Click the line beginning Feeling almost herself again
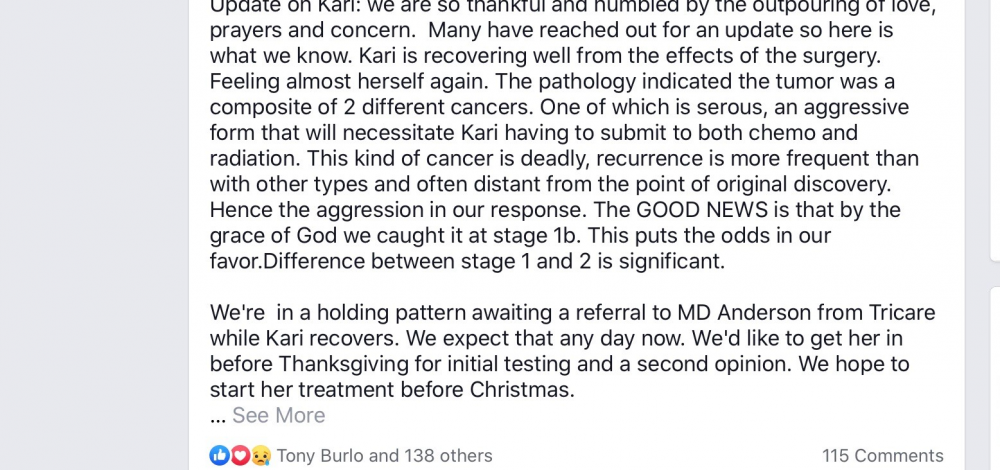 (552, 82)
